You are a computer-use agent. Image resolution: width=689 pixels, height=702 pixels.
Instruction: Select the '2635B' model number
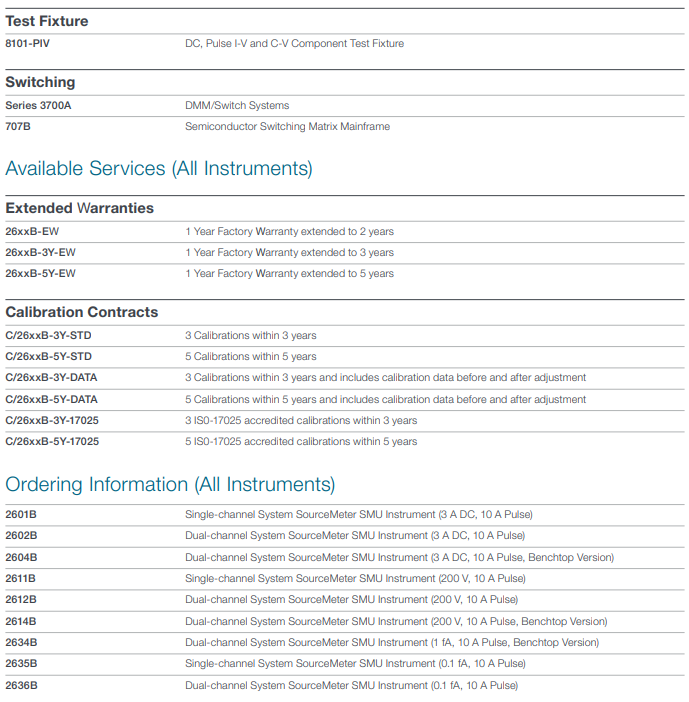[21, 663]
